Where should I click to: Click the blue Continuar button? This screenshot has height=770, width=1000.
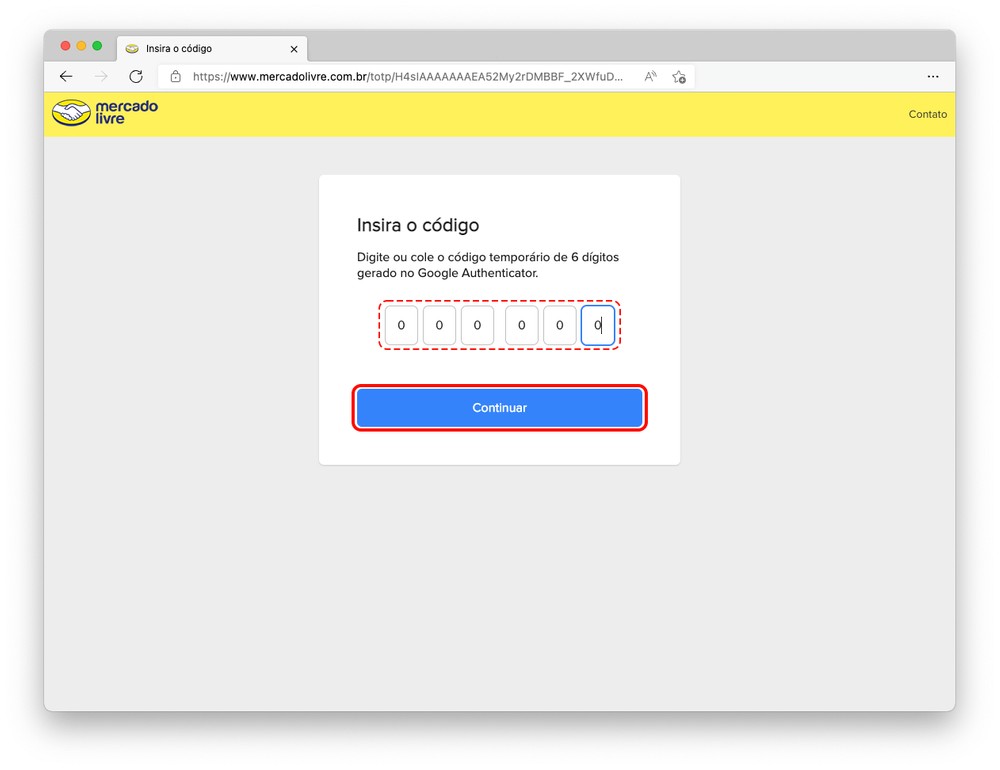[499, 408]
